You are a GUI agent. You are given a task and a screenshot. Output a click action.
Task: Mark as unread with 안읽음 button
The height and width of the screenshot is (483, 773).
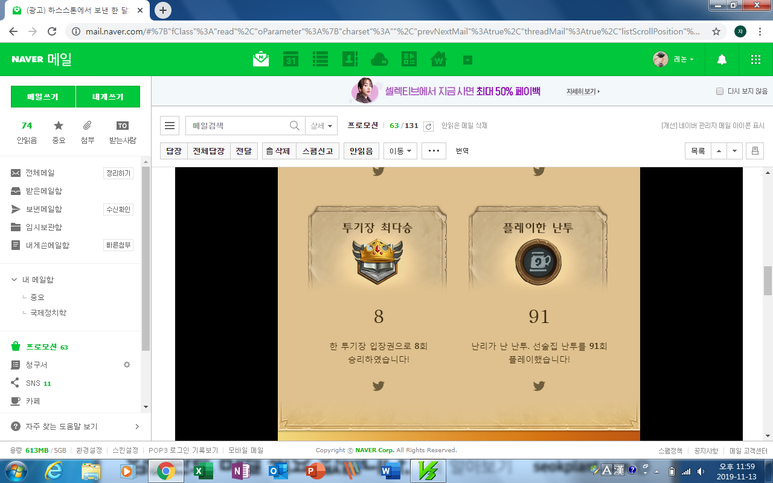point(361,151)
